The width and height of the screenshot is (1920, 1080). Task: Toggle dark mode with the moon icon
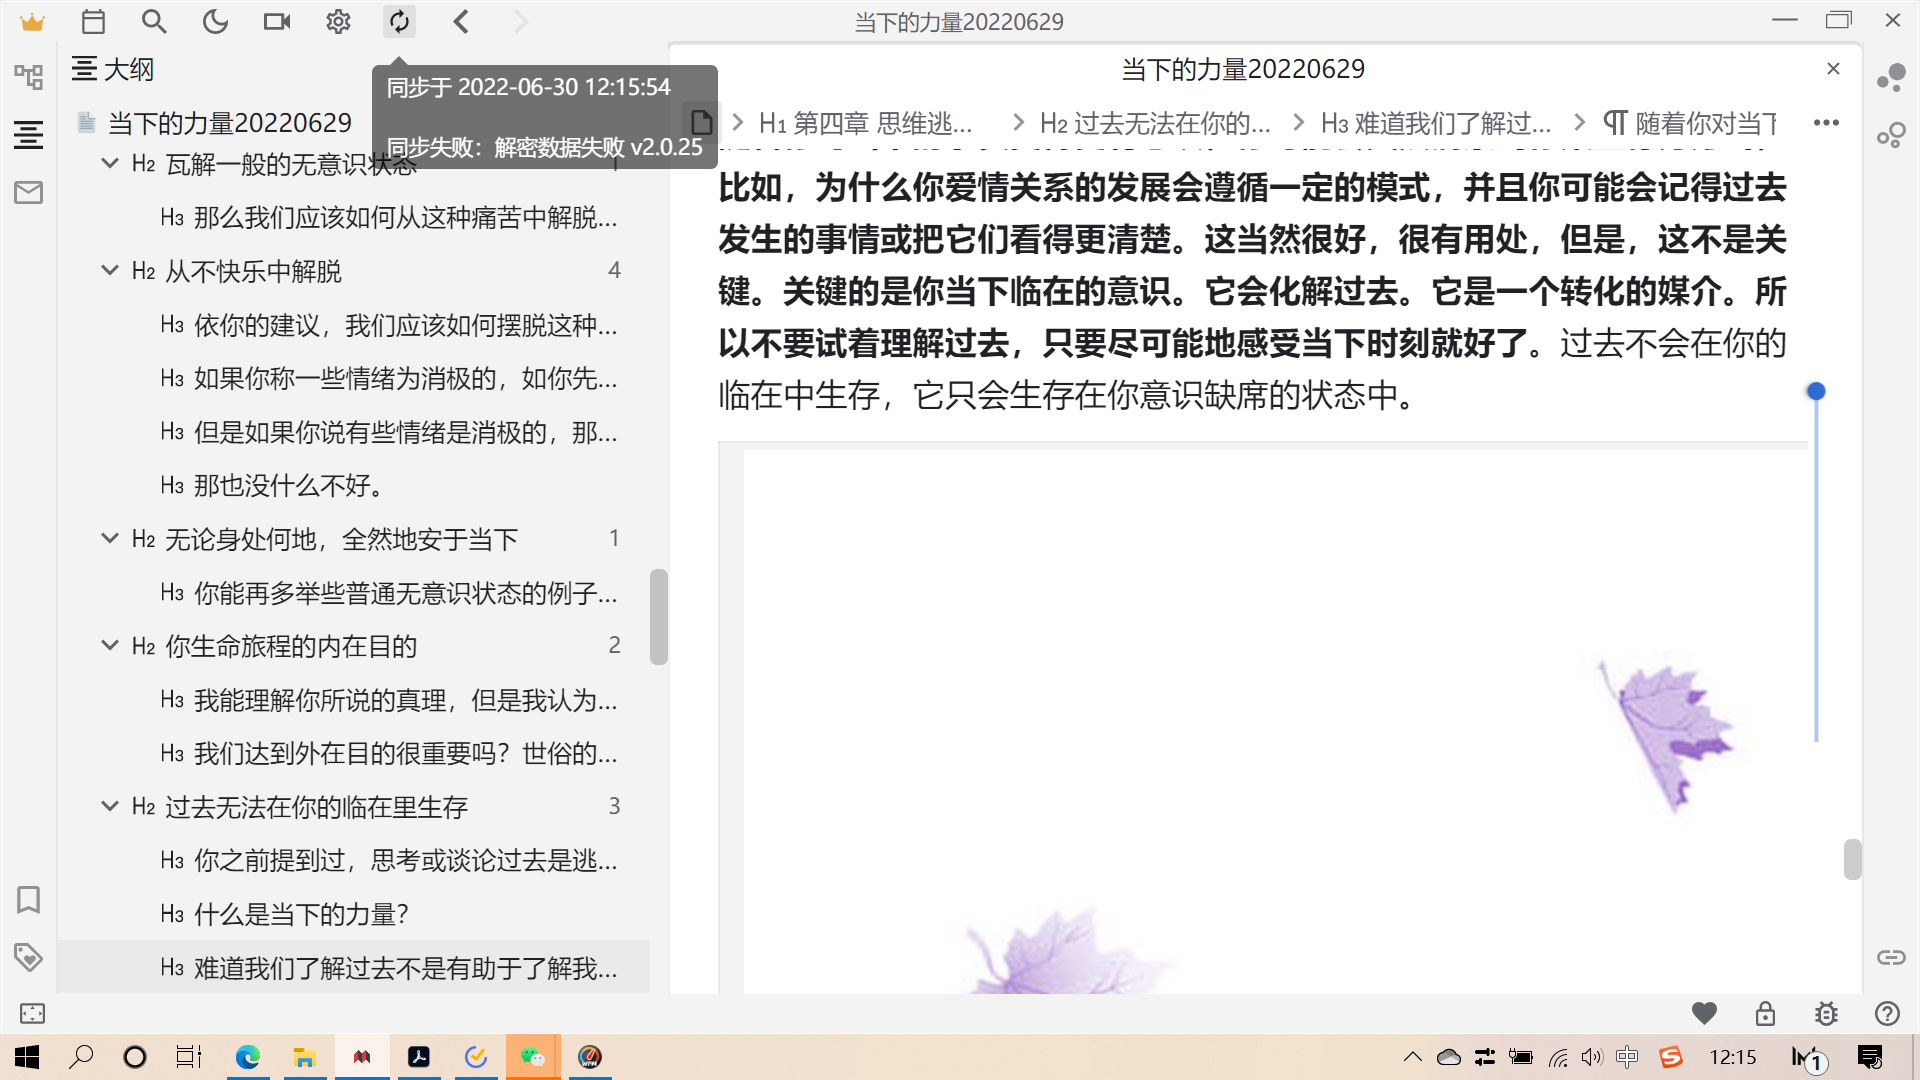point(215,21)
